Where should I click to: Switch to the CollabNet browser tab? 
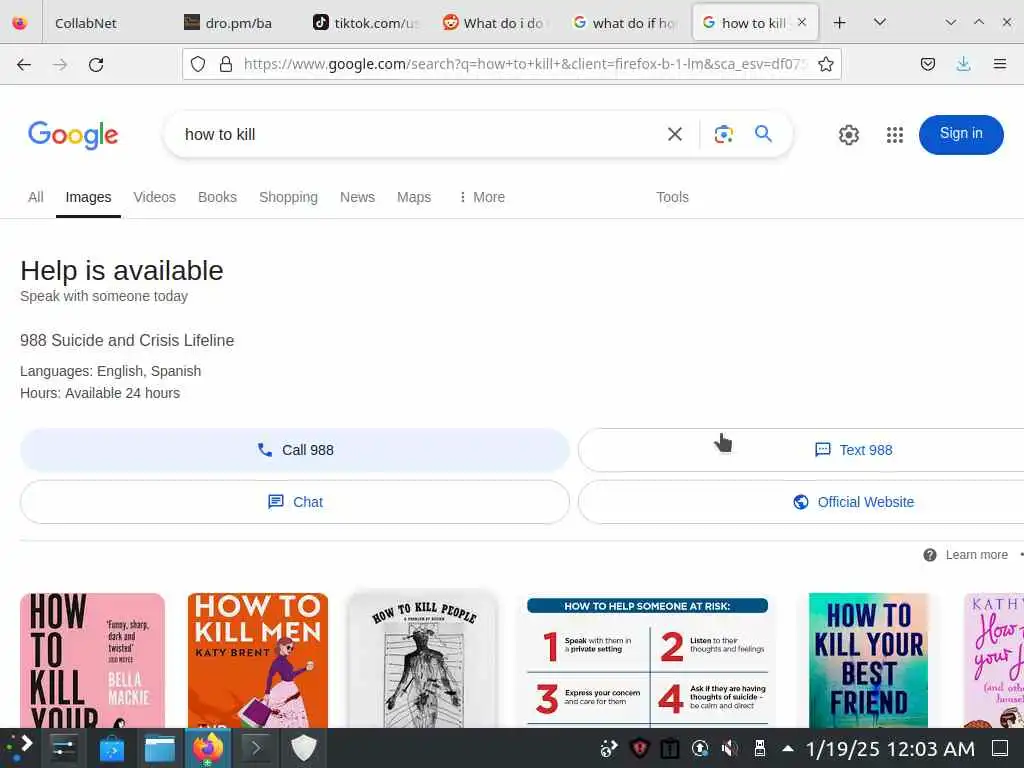coord(85,23)
